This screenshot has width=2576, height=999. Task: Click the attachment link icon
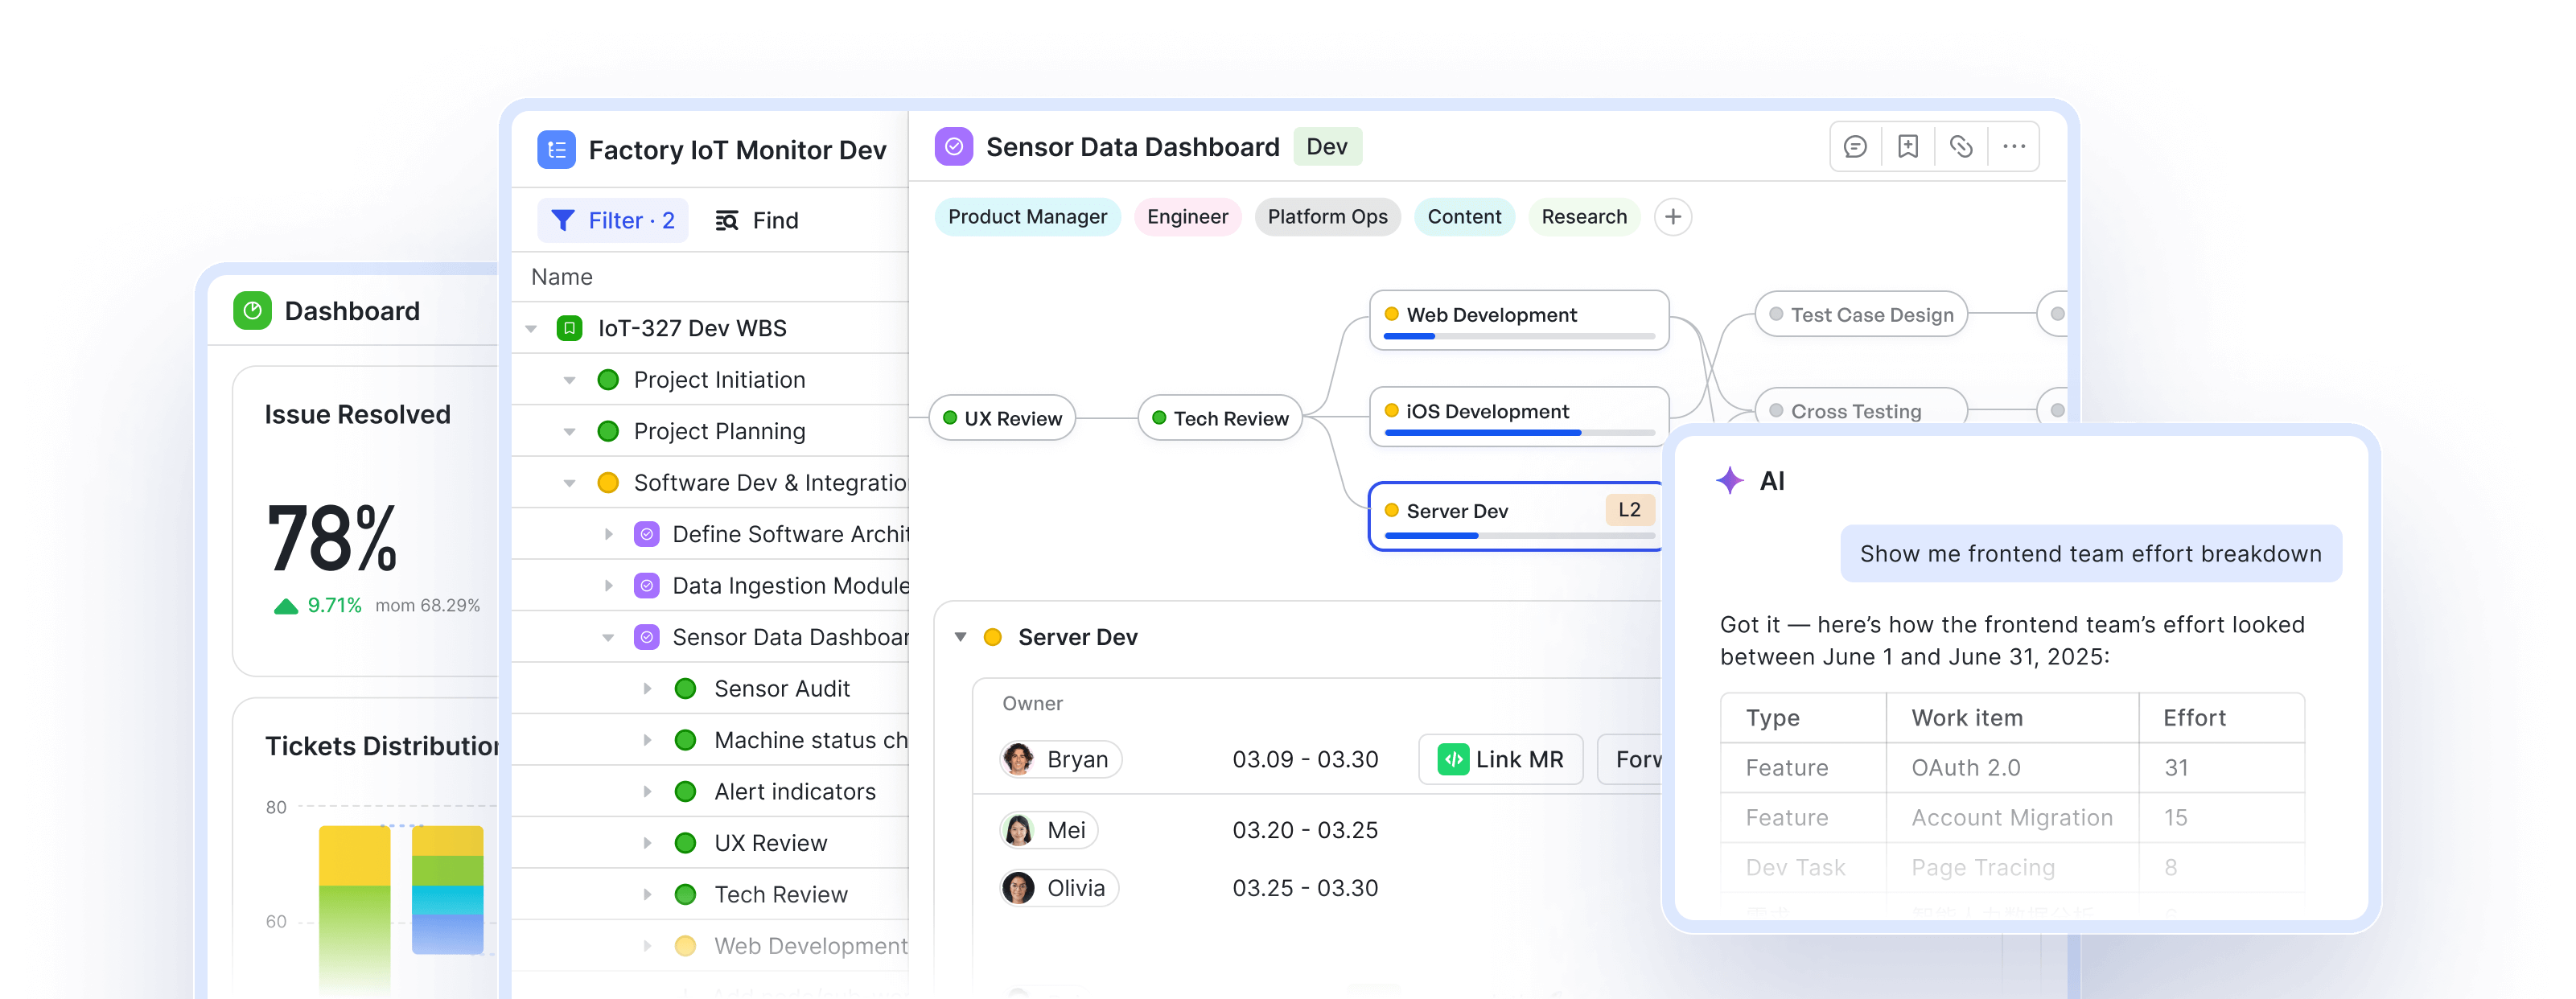click(1961, 147)
